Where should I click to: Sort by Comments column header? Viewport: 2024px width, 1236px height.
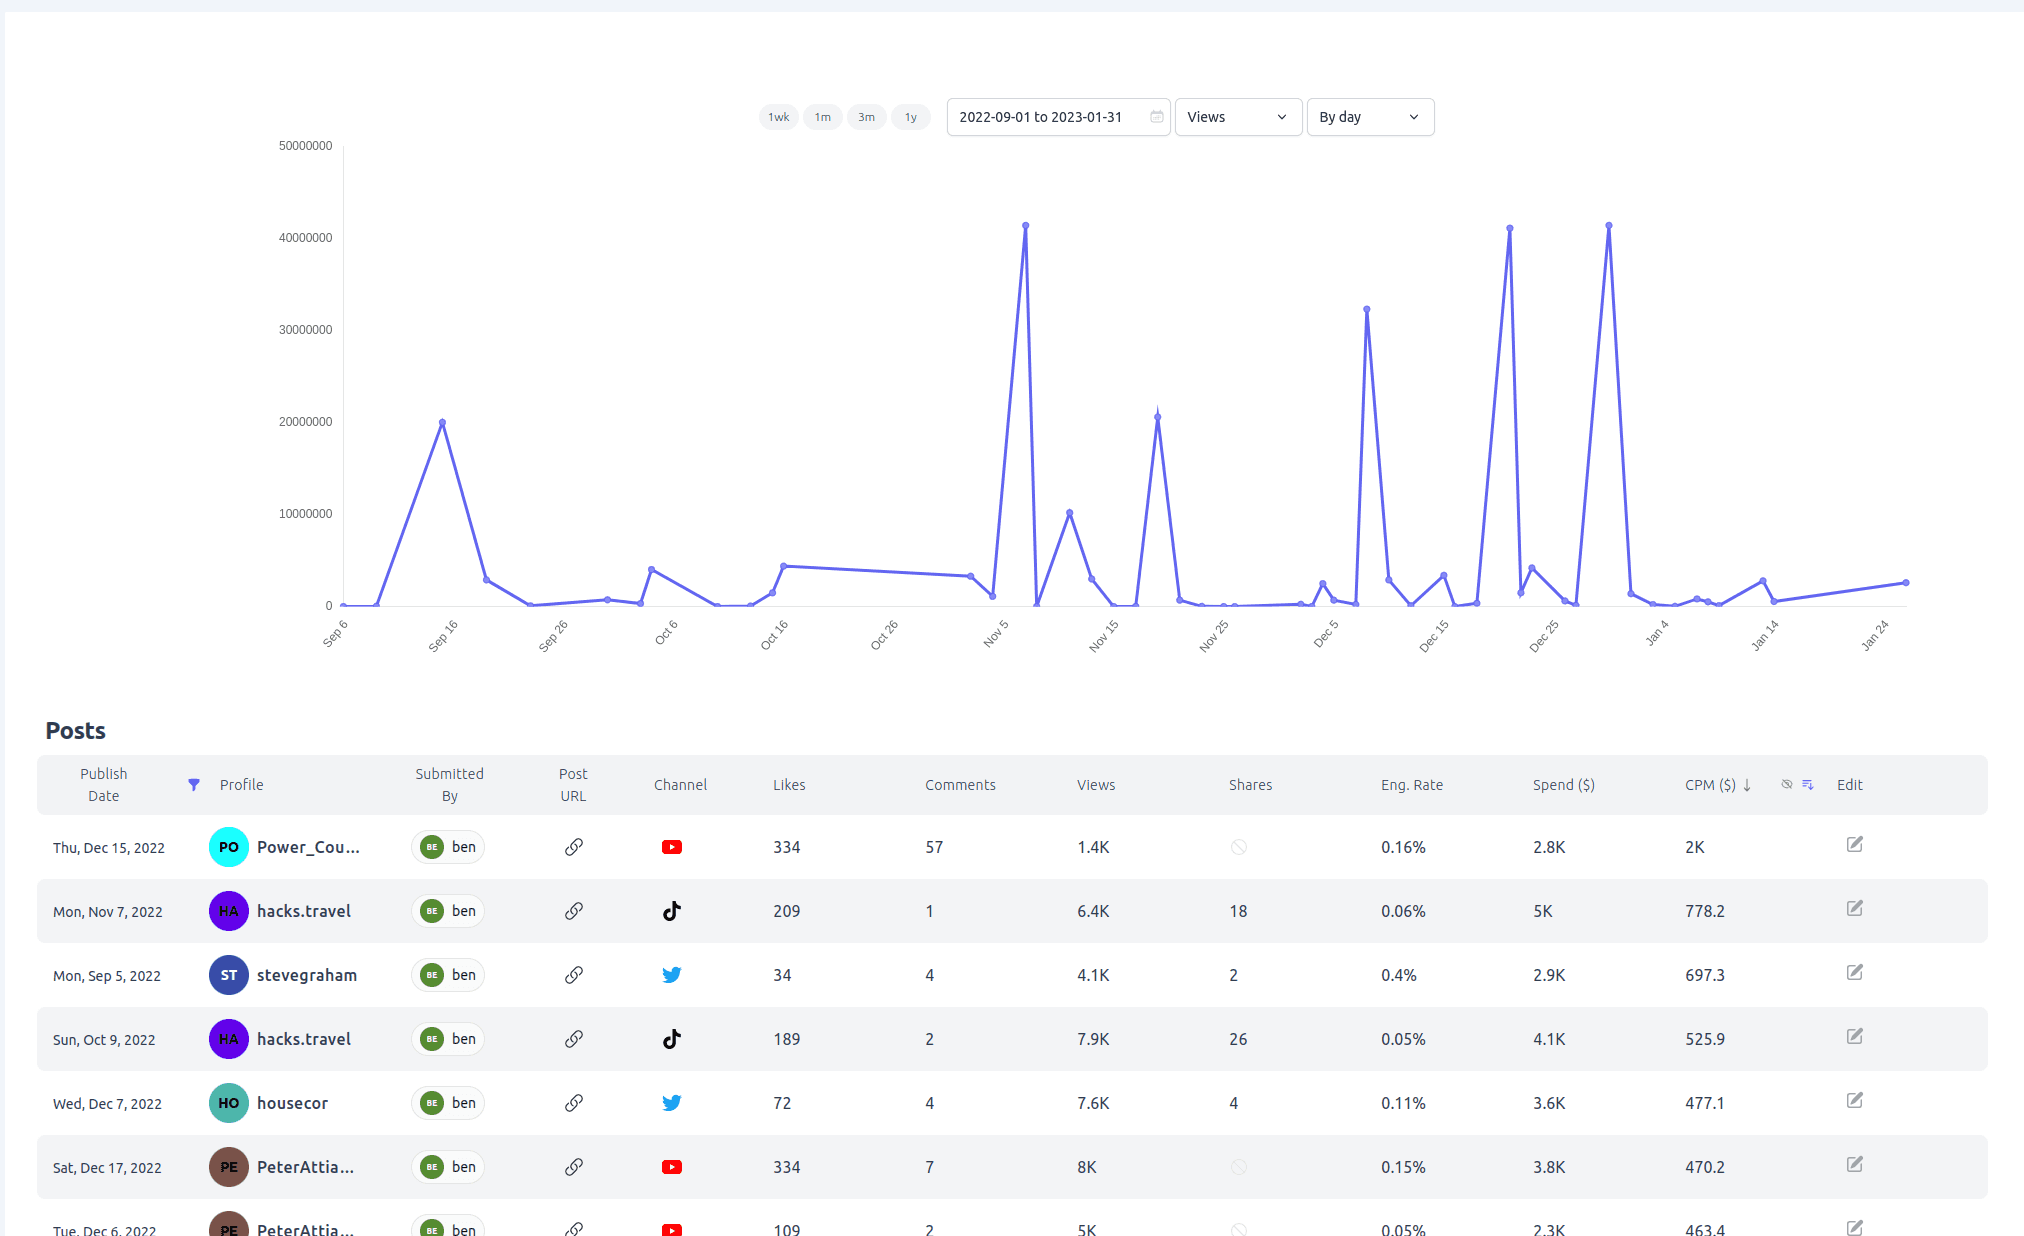pyautogui.click(x=960, y=785)
